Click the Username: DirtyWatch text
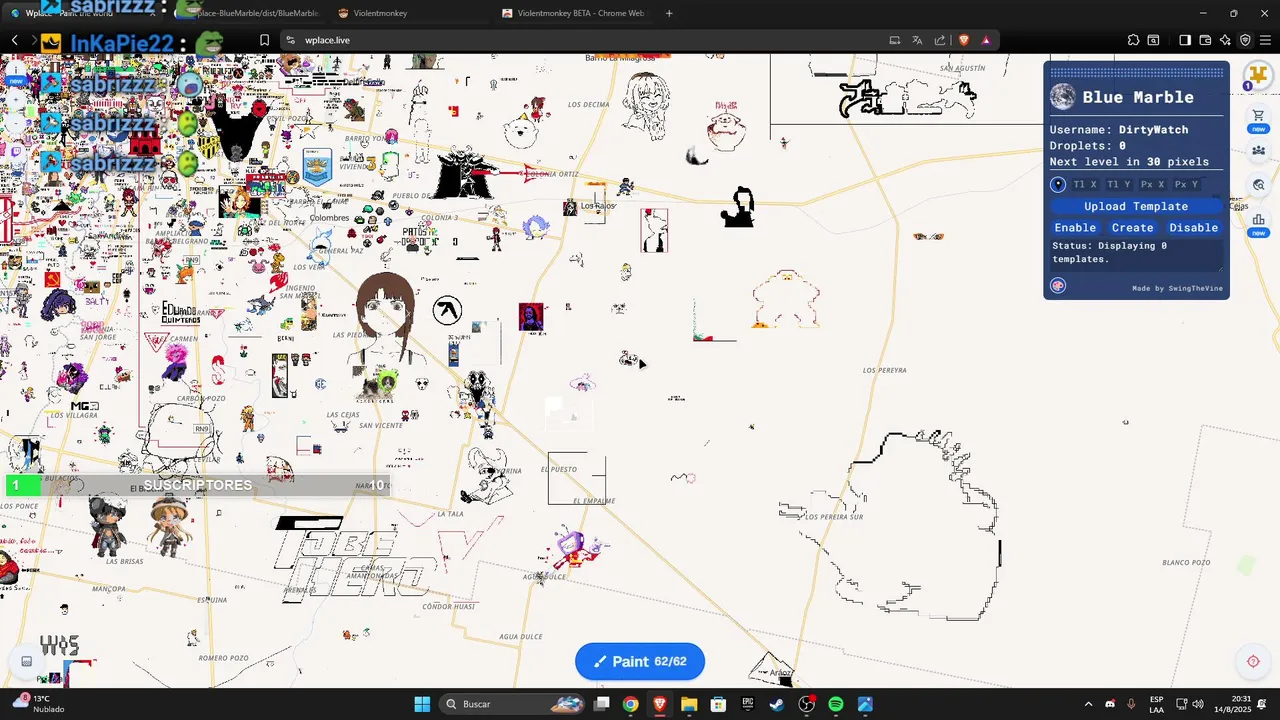Viewport: 1280px width, 720px height. tap(1119, 130)
